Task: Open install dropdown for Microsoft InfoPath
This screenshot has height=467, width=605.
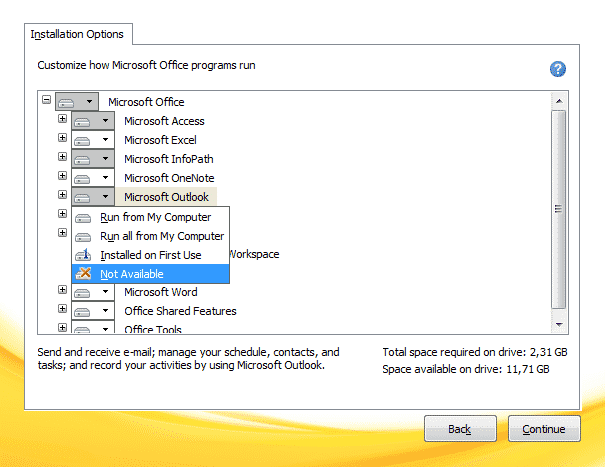Action: (93, 159)
